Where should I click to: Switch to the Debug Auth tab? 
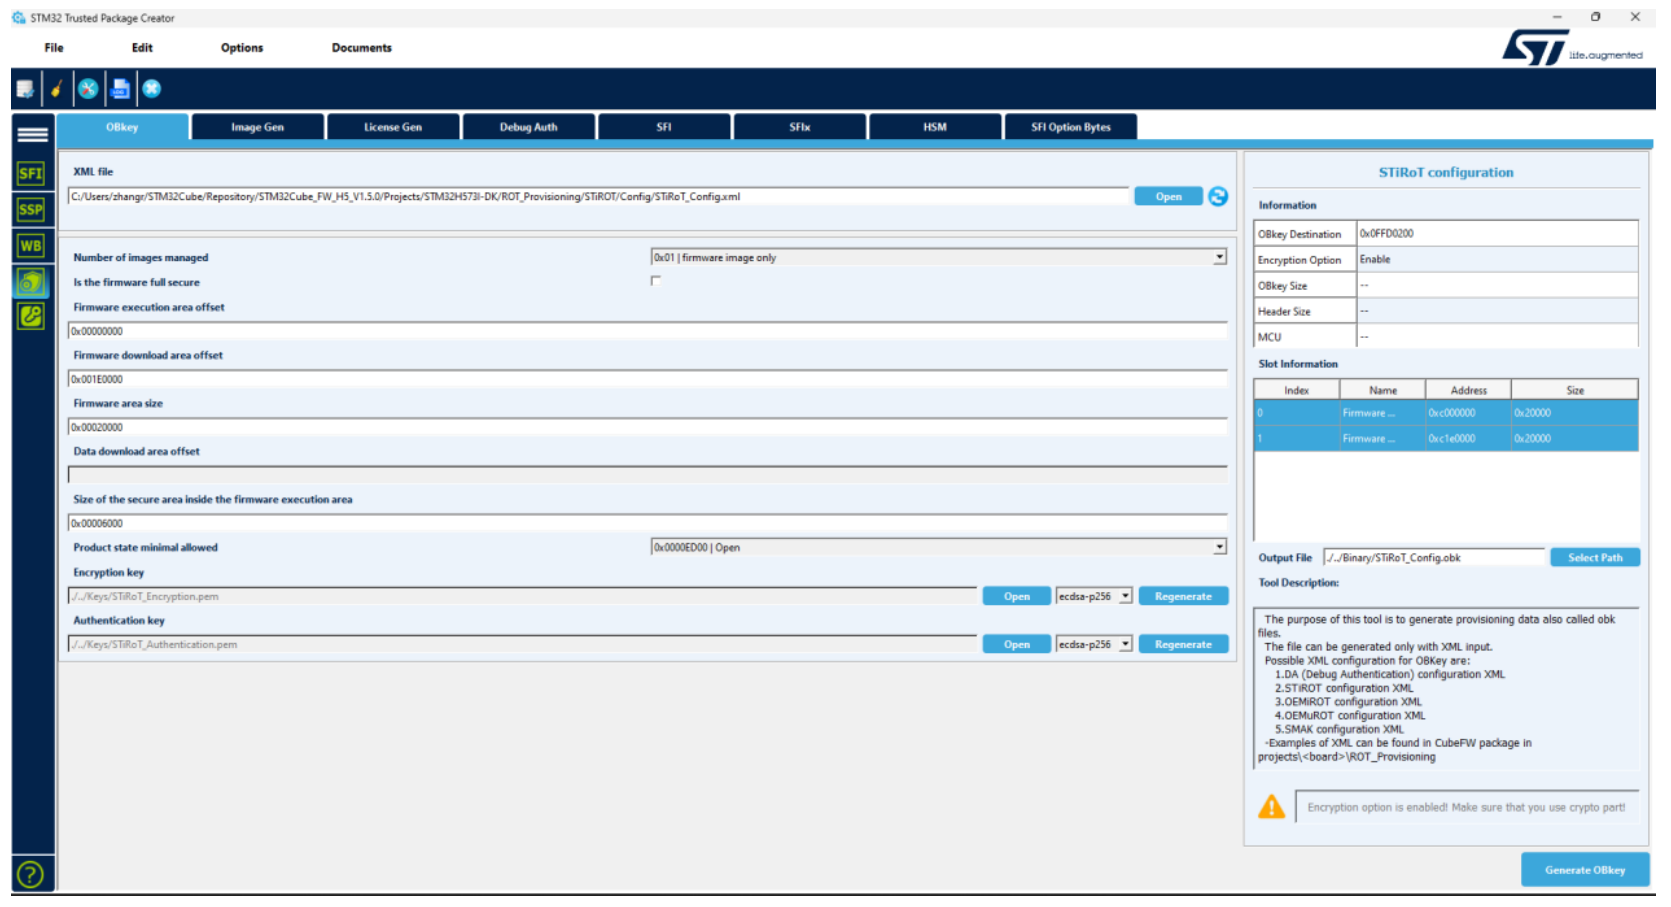(529, 127)
